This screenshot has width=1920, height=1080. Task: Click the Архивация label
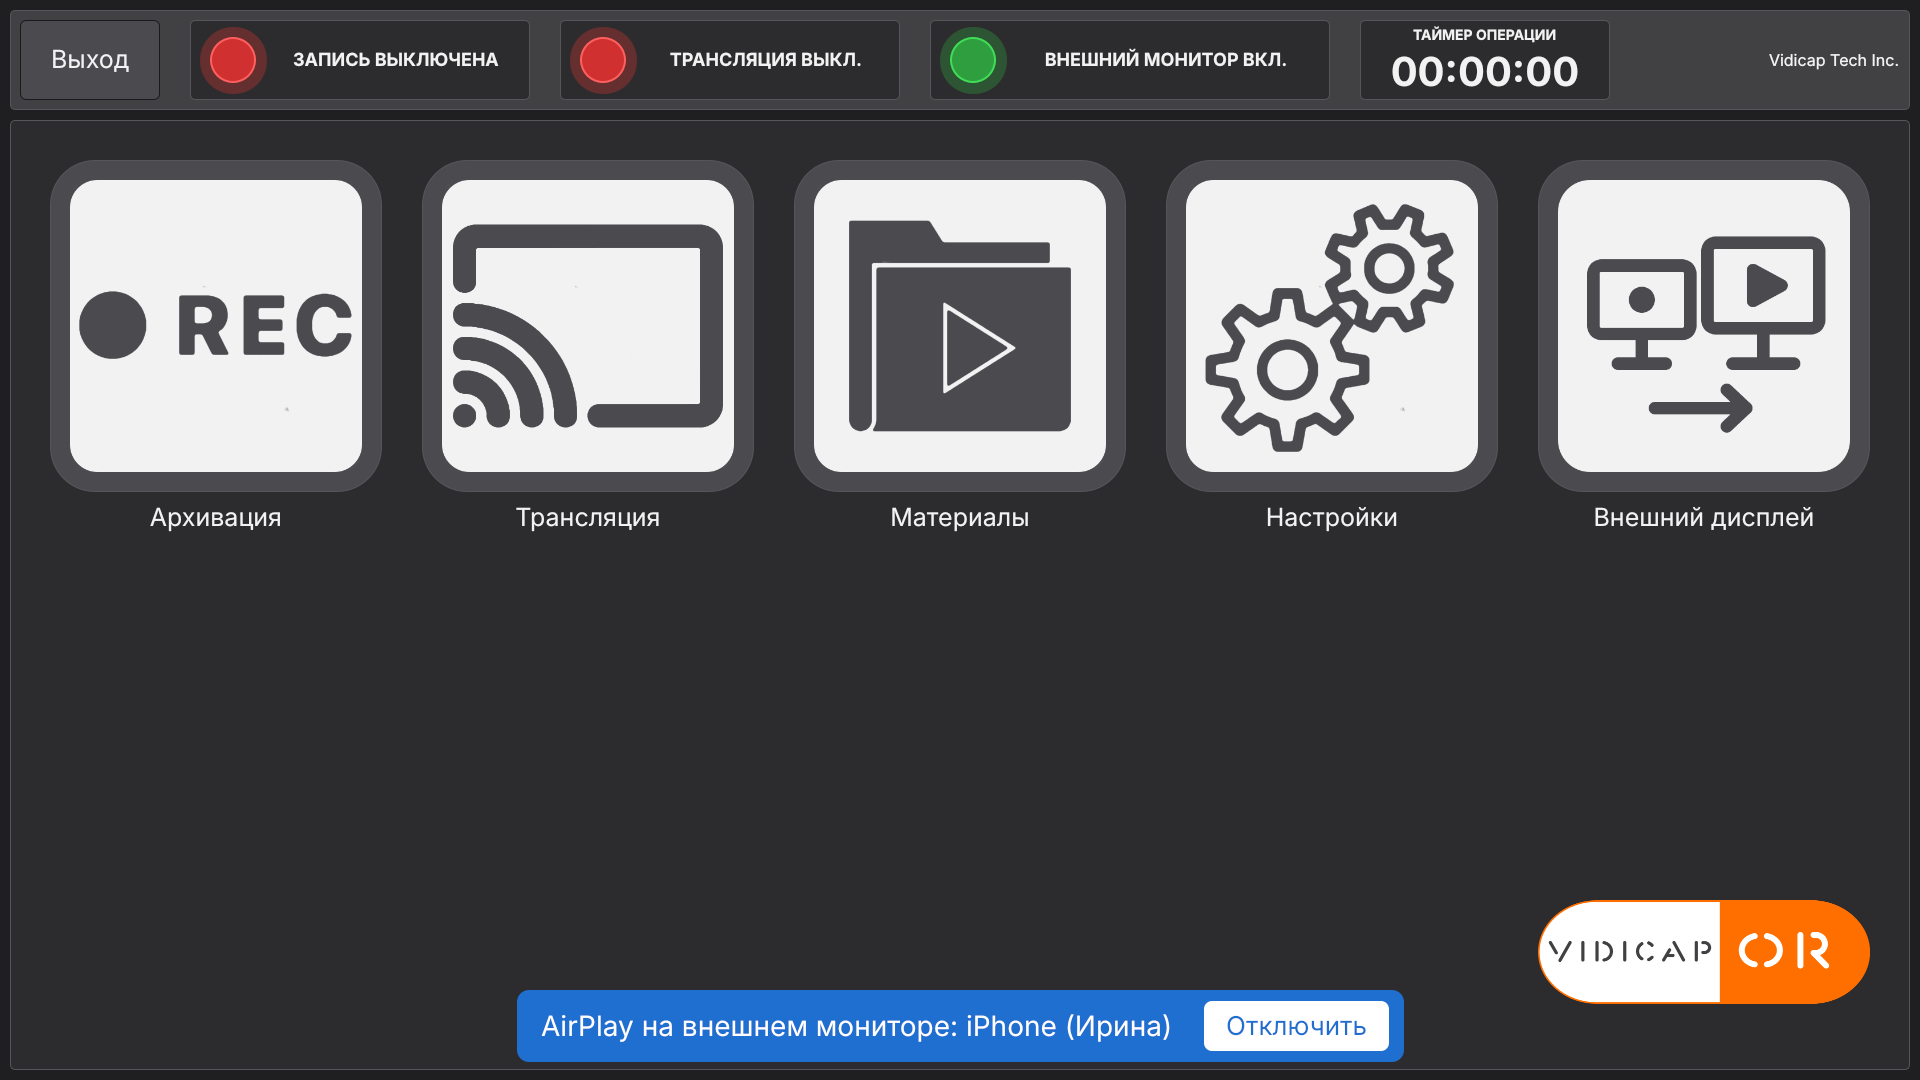[x=216, y=518]
